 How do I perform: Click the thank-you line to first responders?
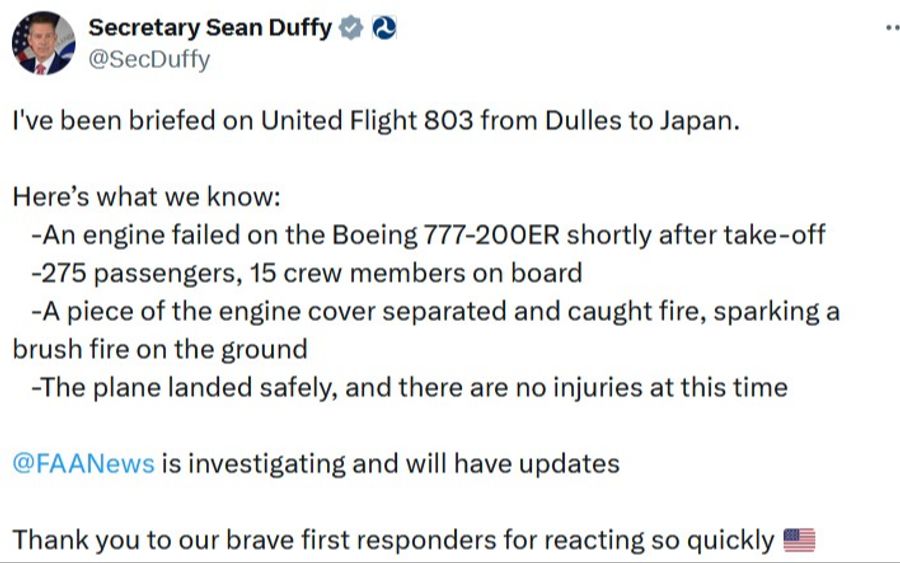coord(393,541)
